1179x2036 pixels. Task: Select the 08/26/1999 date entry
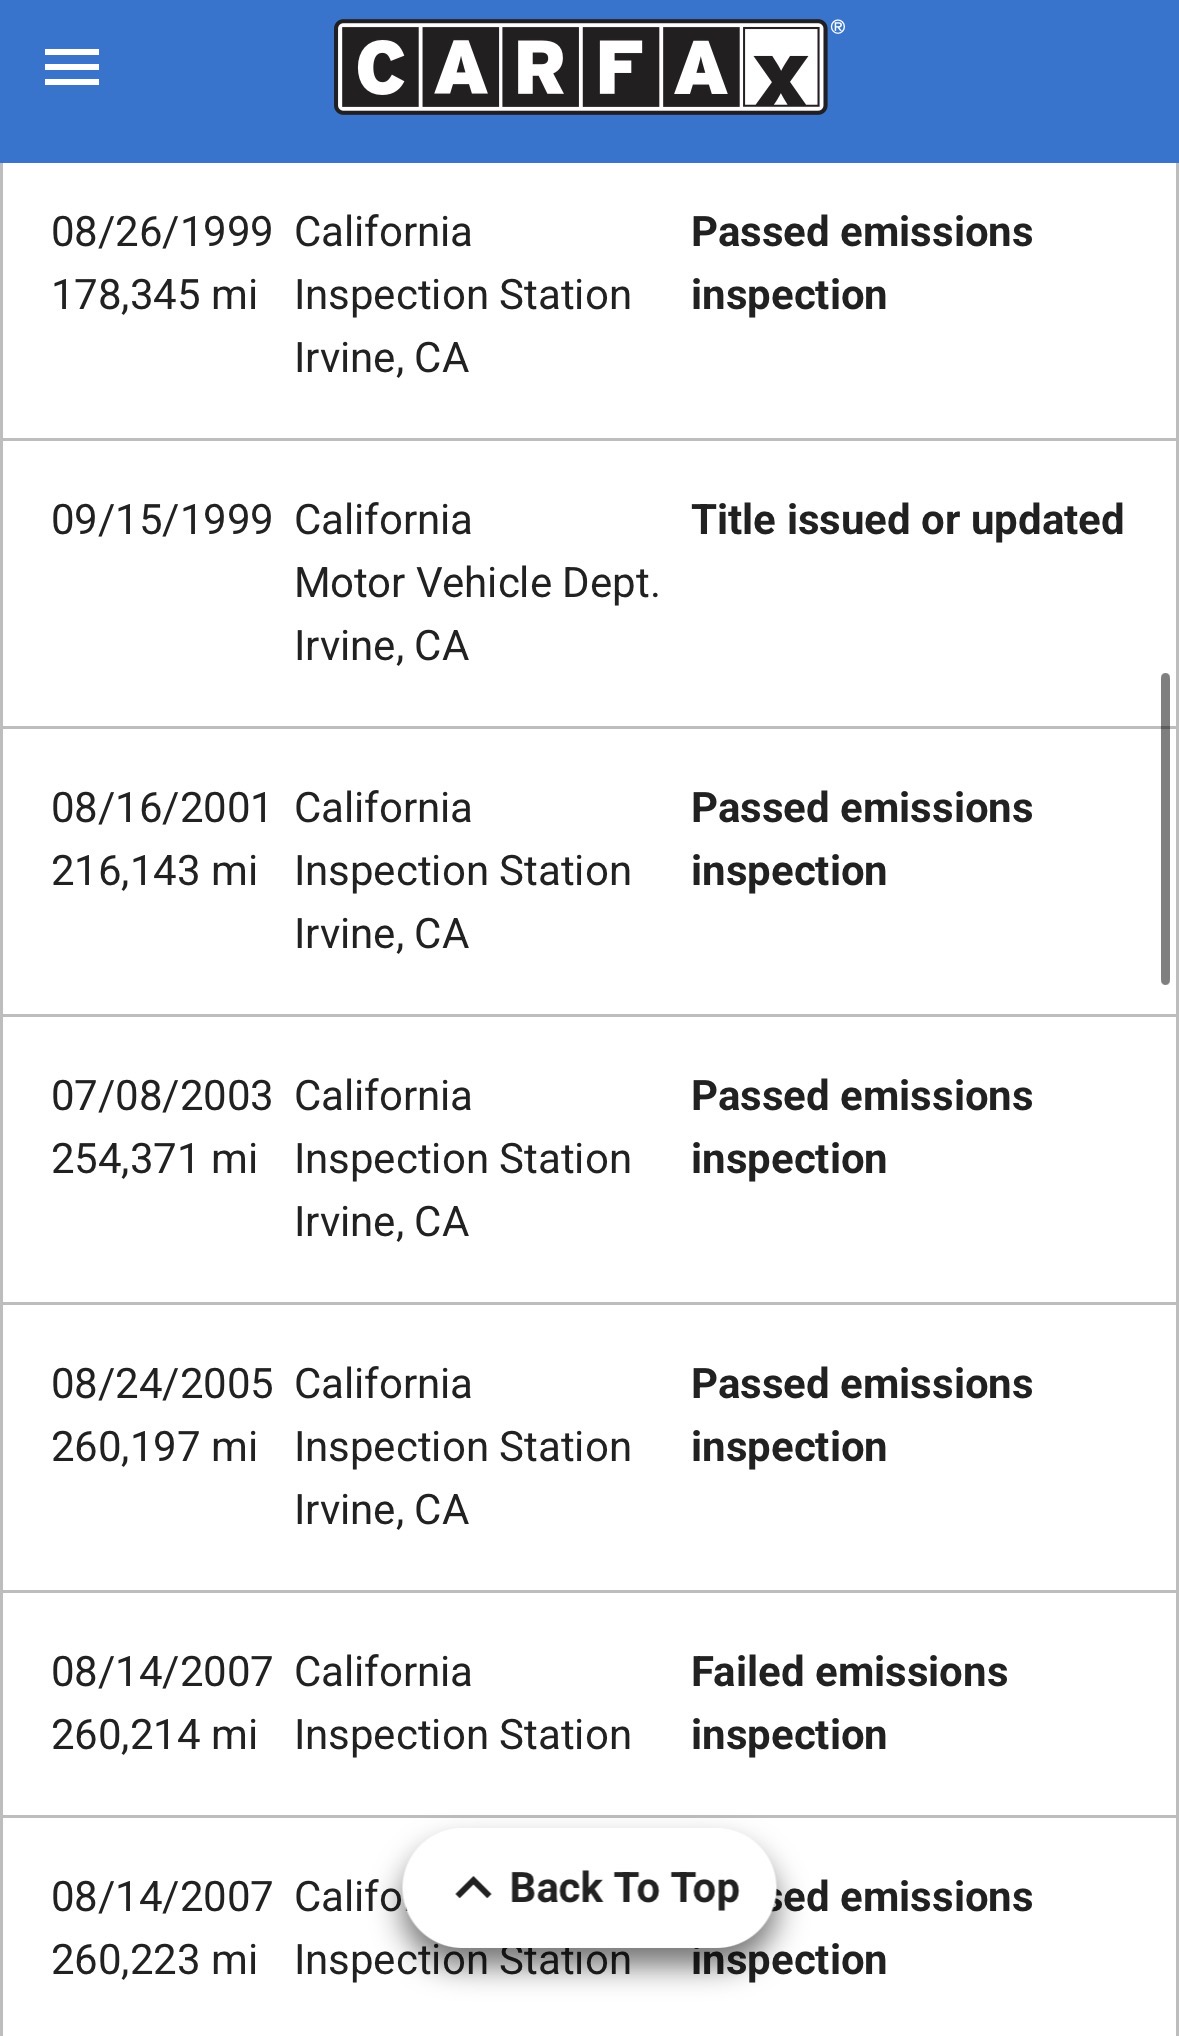point(162,232)
